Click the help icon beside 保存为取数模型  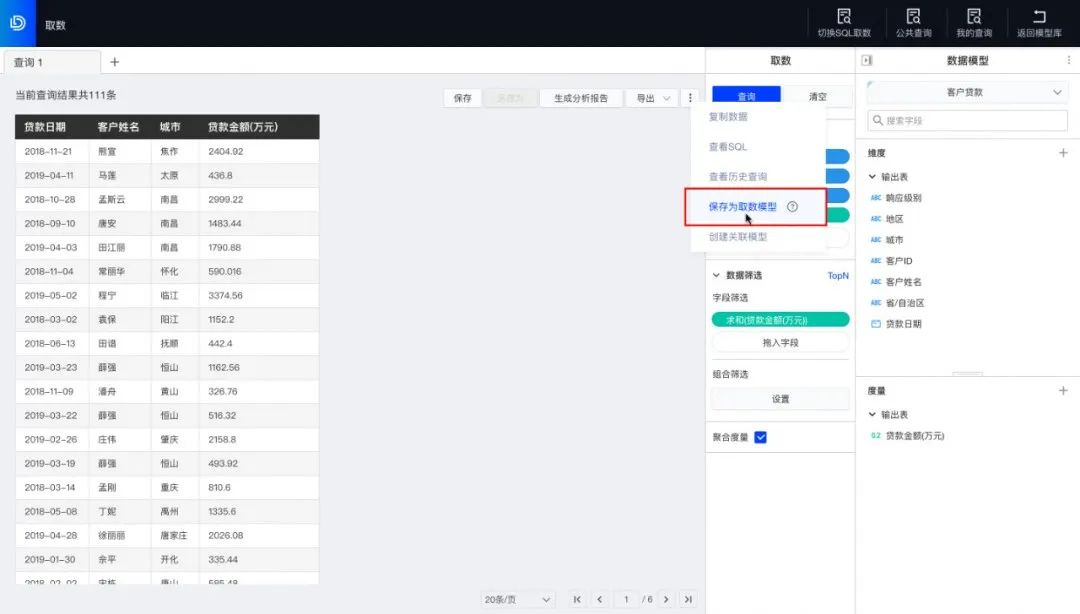(x=792, y=207)
